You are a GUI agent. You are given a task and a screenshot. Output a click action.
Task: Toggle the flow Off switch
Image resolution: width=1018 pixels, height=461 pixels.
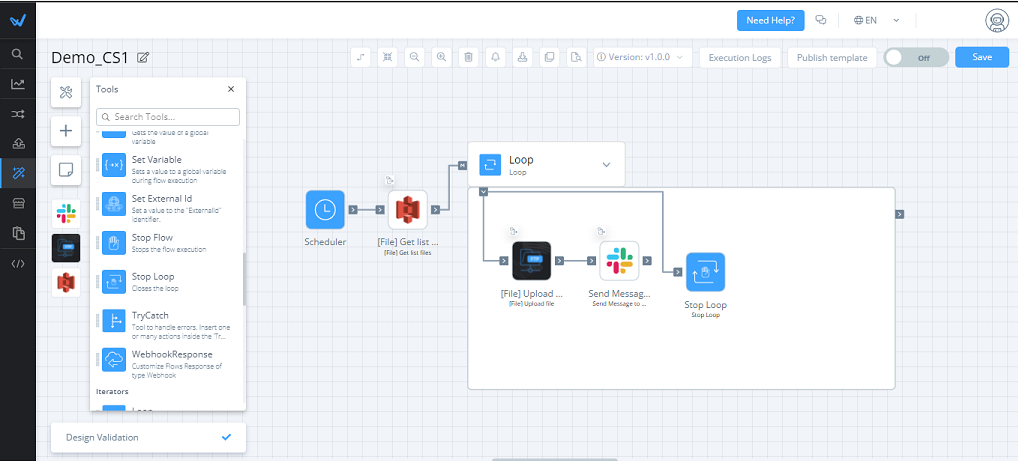click(915, 57)
